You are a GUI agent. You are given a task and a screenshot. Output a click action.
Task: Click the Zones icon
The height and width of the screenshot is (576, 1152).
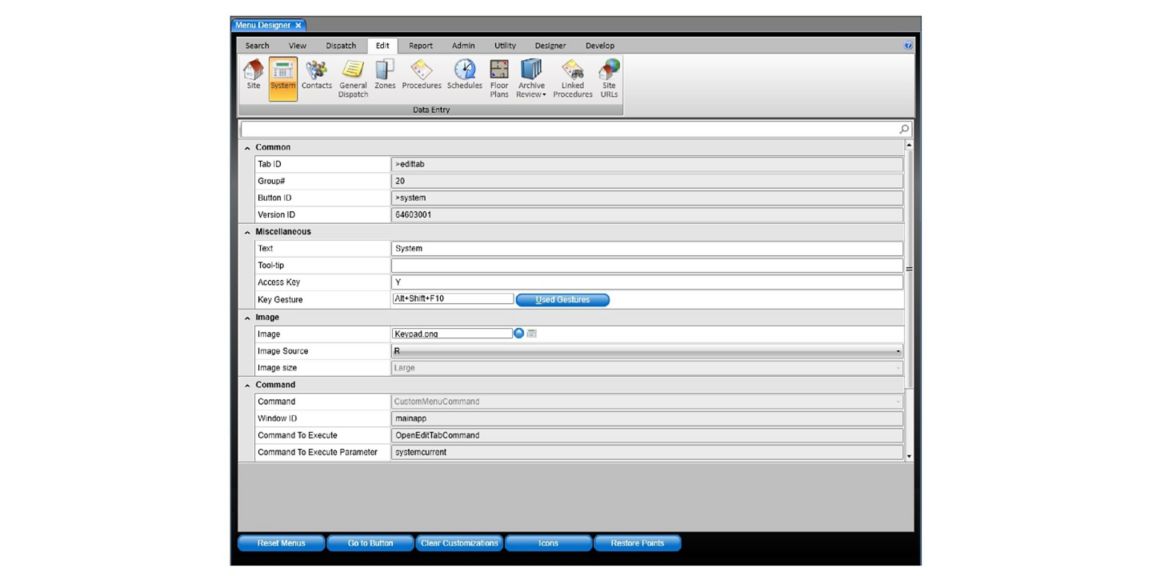pyautogui.click(x=385, y=76)
